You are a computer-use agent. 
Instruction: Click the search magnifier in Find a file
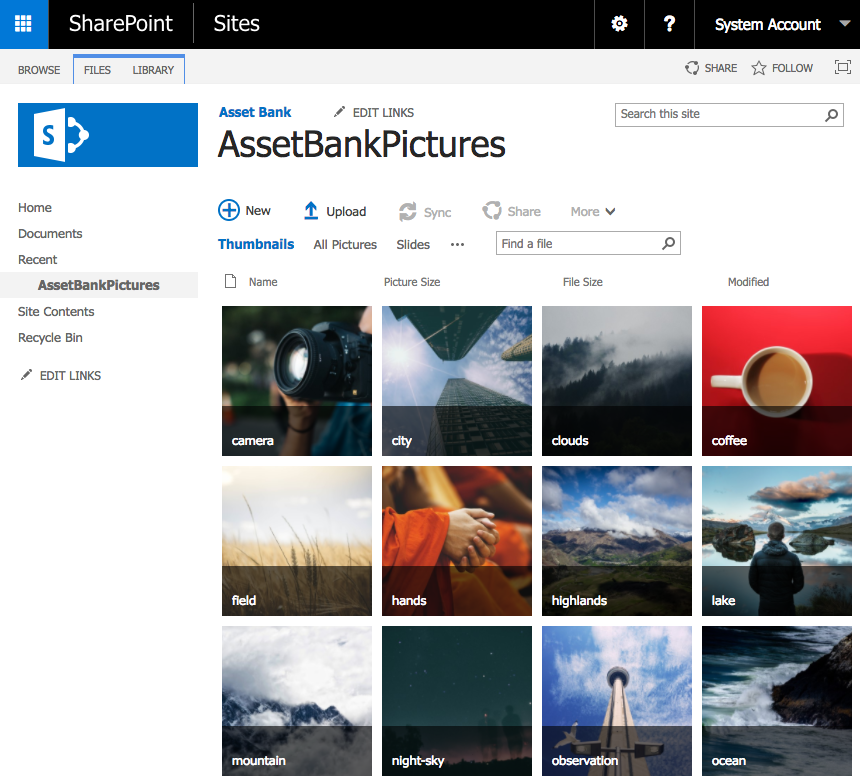[x=668, y=243]
